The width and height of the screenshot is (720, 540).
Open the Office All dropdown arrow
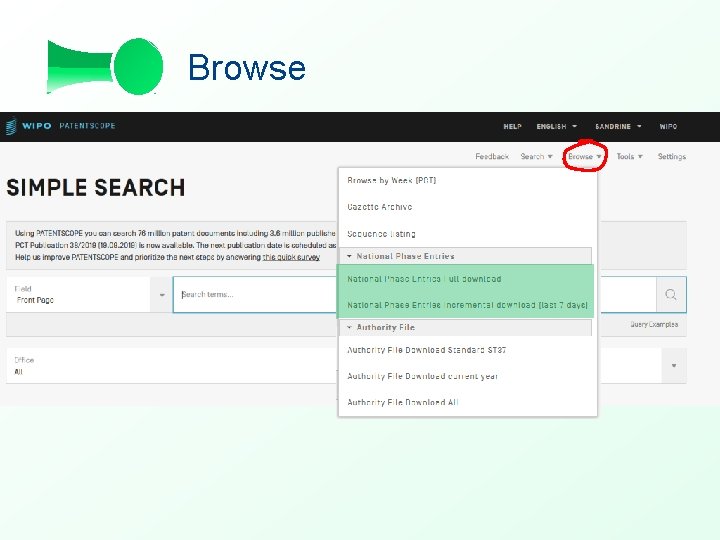(674, 366)
